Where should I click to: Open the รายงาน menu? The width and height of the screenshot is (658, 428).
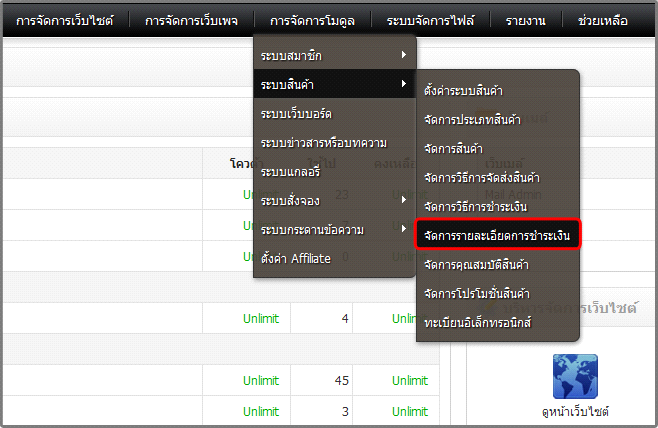pyautogui.click(x=525, y=21)
